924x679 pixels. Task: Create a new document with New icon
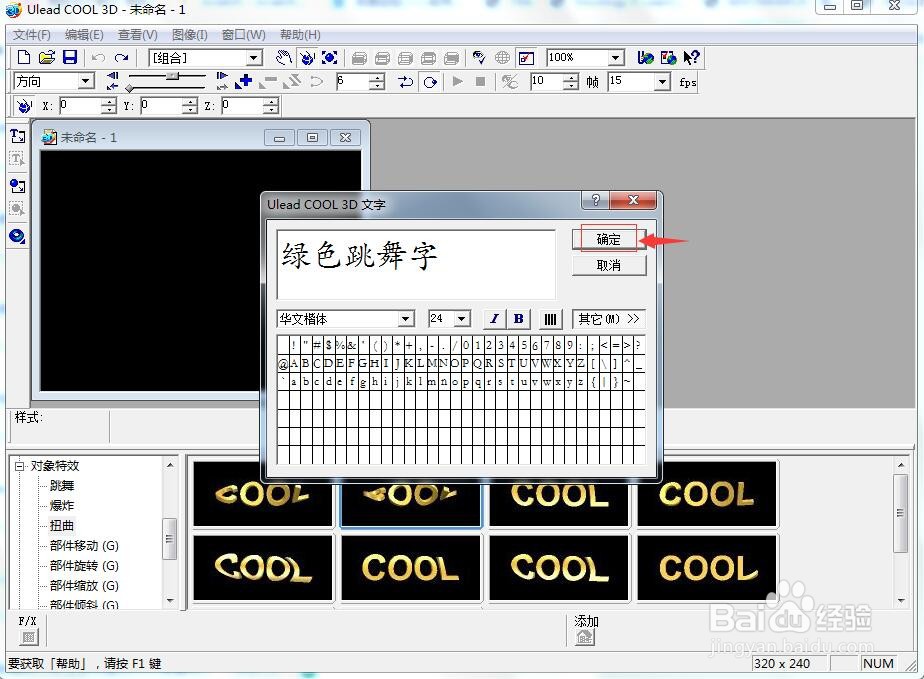point(24,58)
